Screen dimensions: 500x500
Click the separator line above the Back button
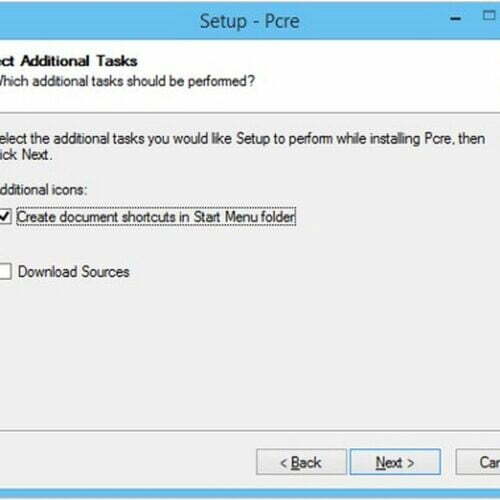point(250,431)
